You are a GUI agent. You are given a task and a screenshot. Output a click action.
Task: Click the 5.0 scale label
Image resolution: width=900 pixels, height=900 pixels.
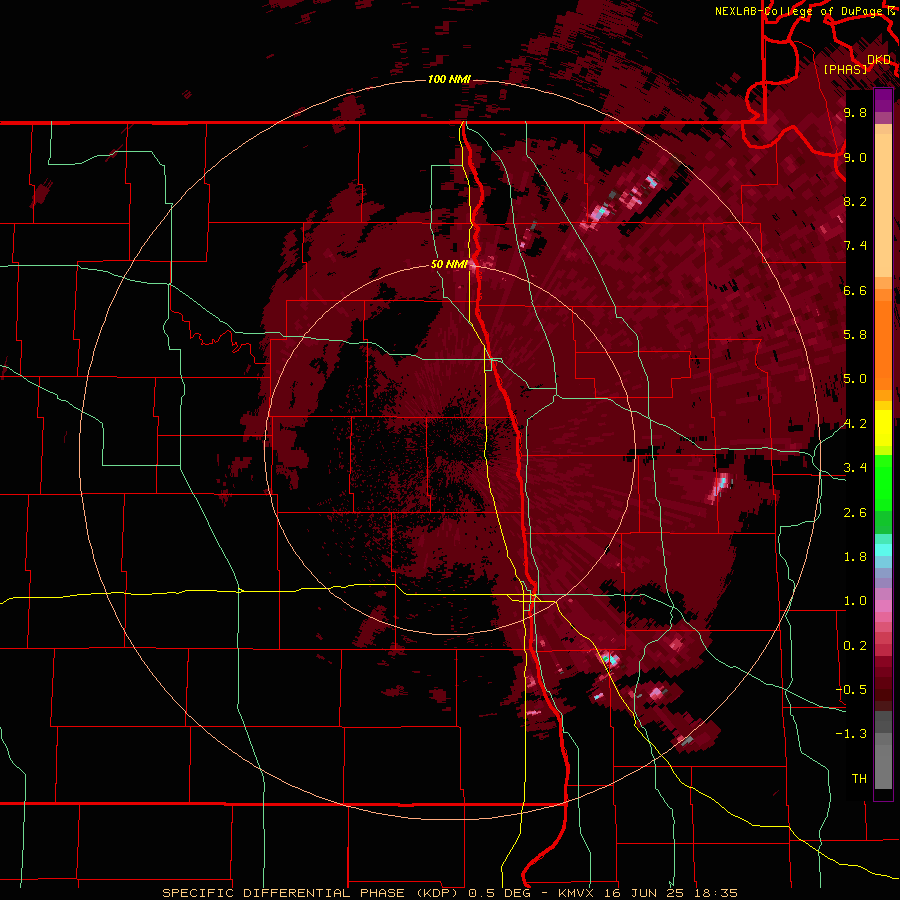pyautogui.click(x=855, y=379)
